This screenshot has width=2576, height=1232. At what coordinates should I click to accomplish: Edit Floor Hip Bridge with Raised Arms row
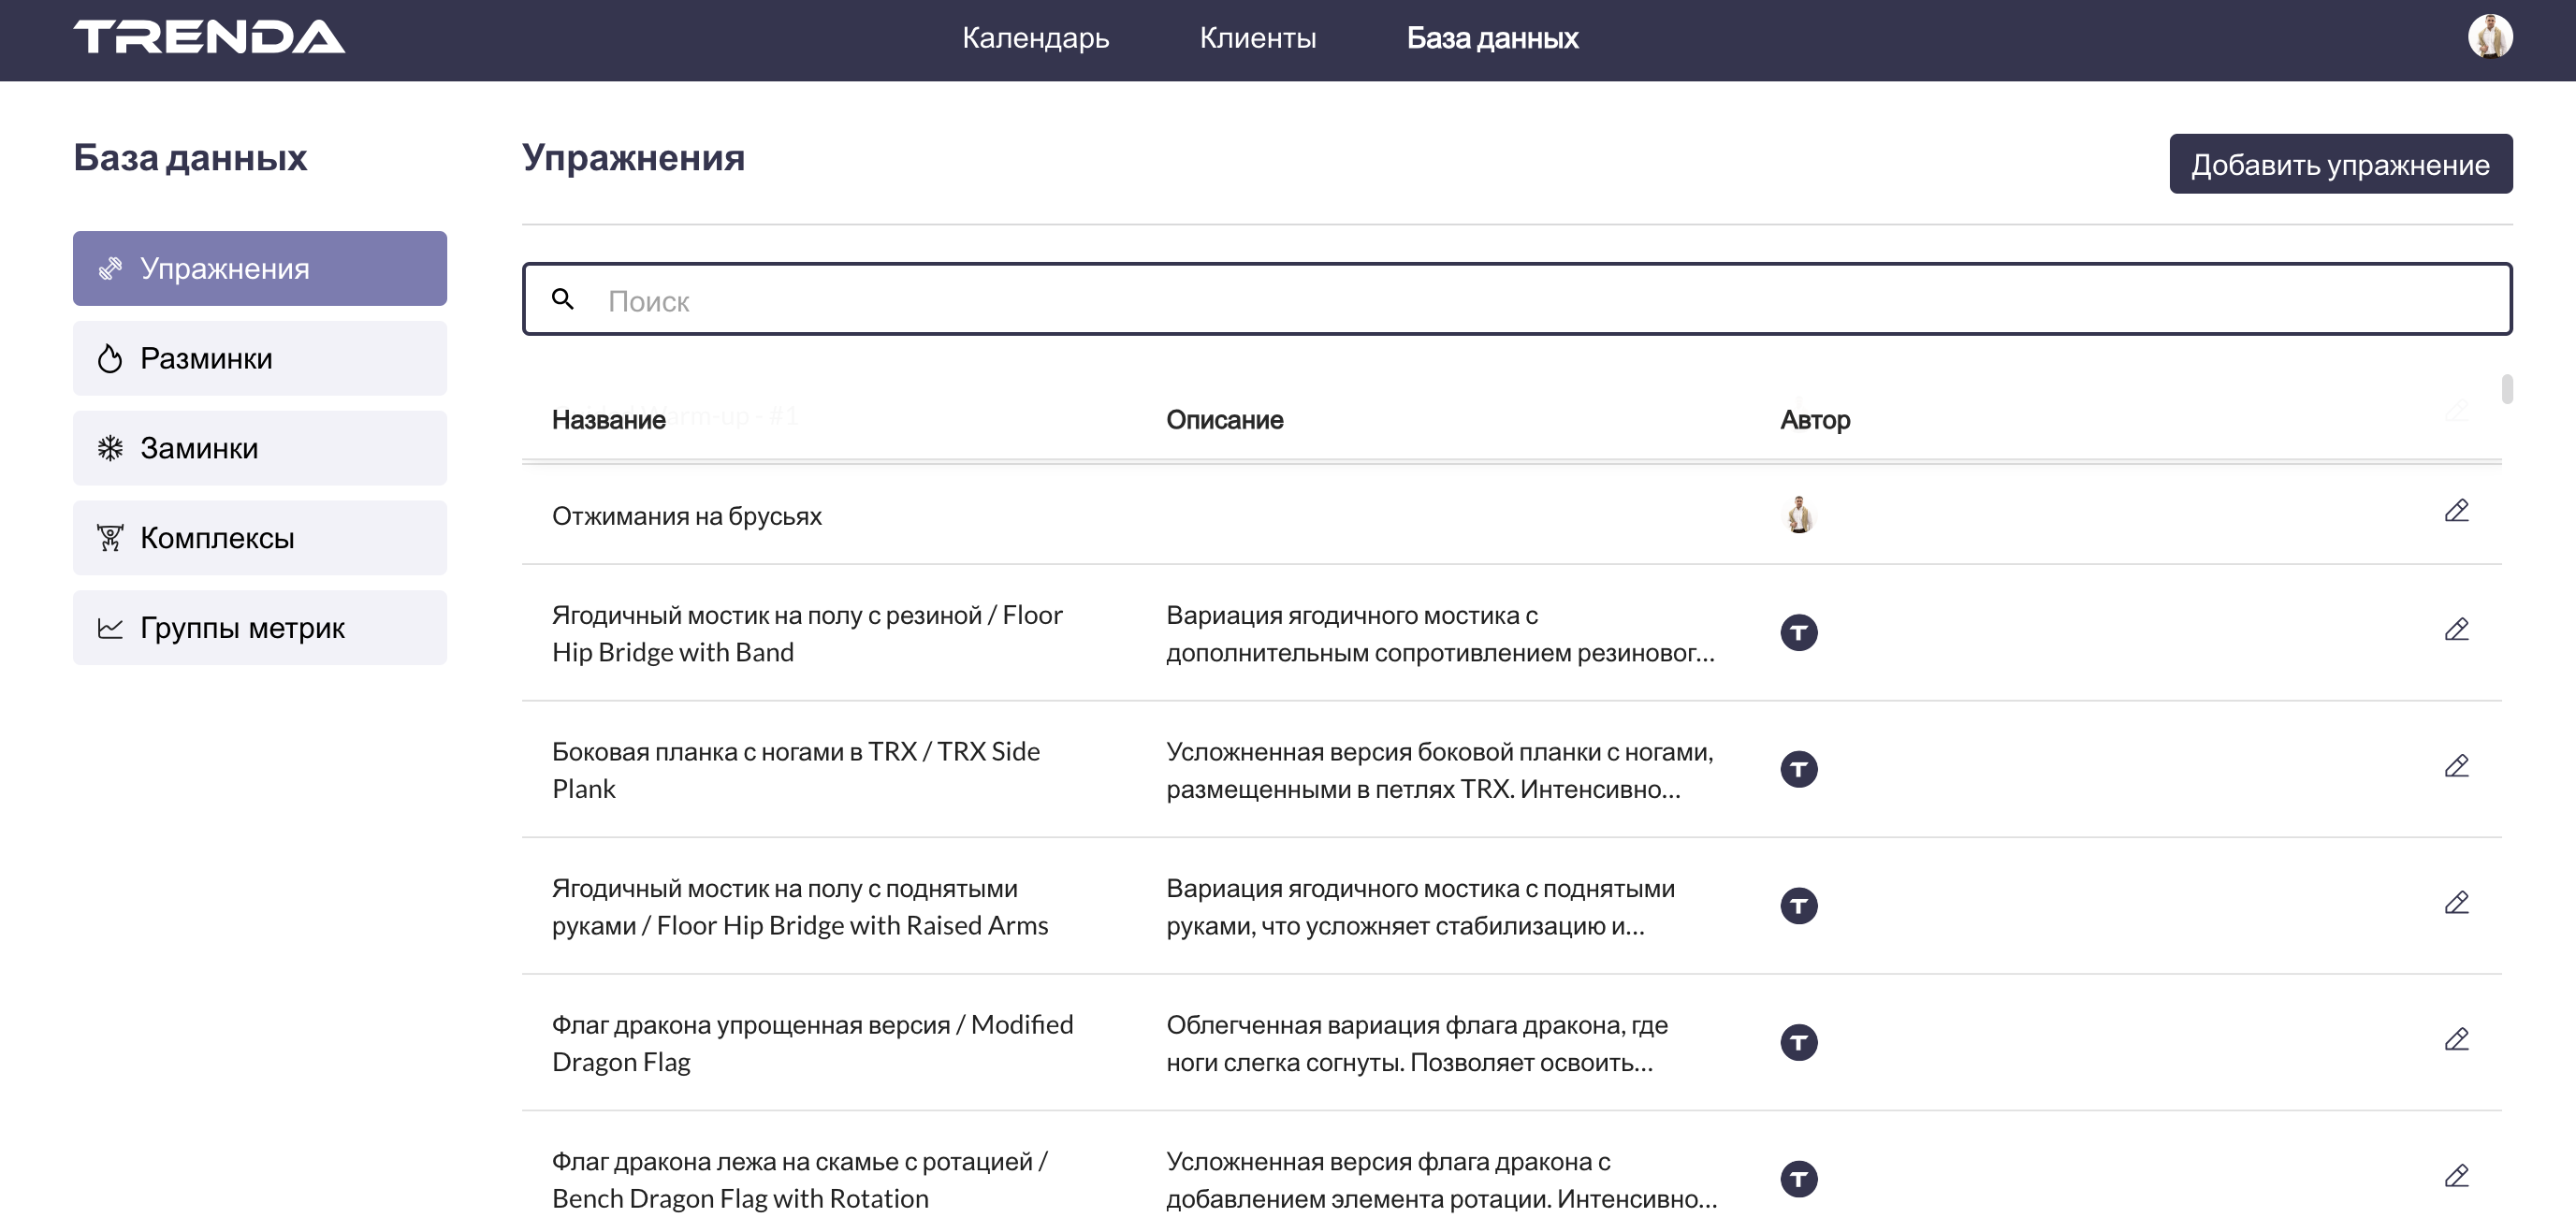tap(2456, 903)
